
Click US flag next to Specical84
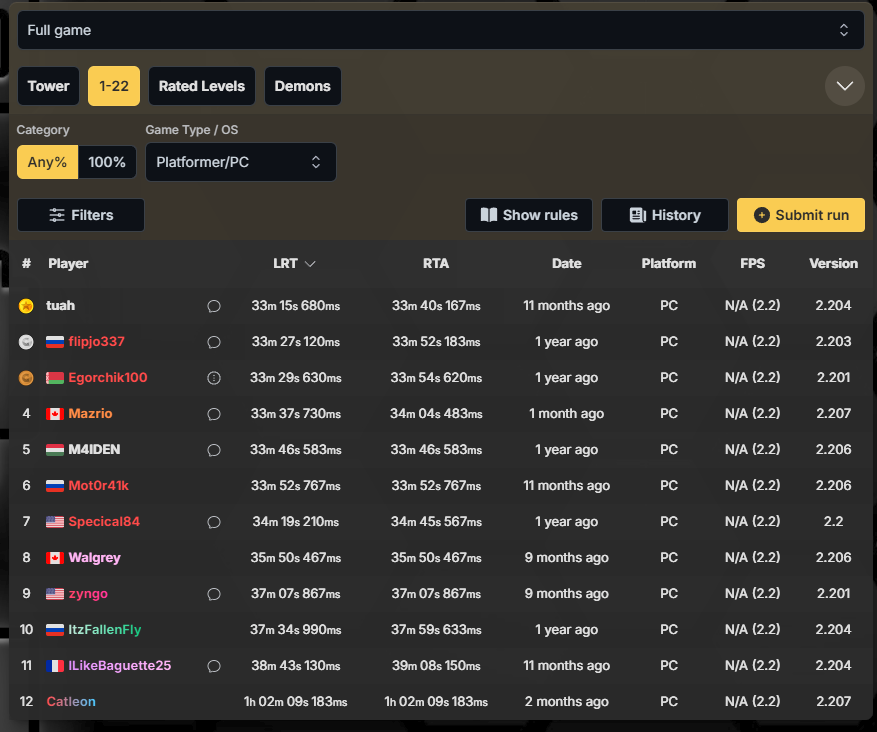pos(55,522)
